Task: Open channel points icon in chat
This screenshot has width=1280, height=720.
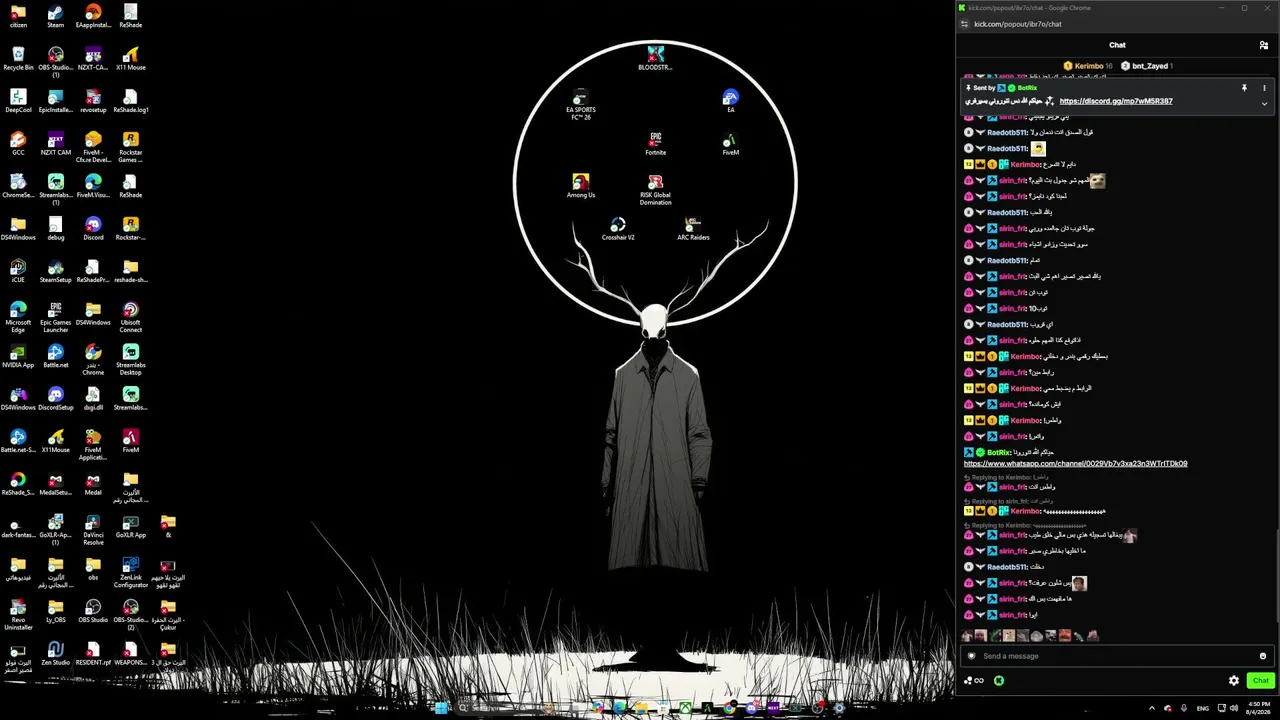Action: [x=974, y=681]
